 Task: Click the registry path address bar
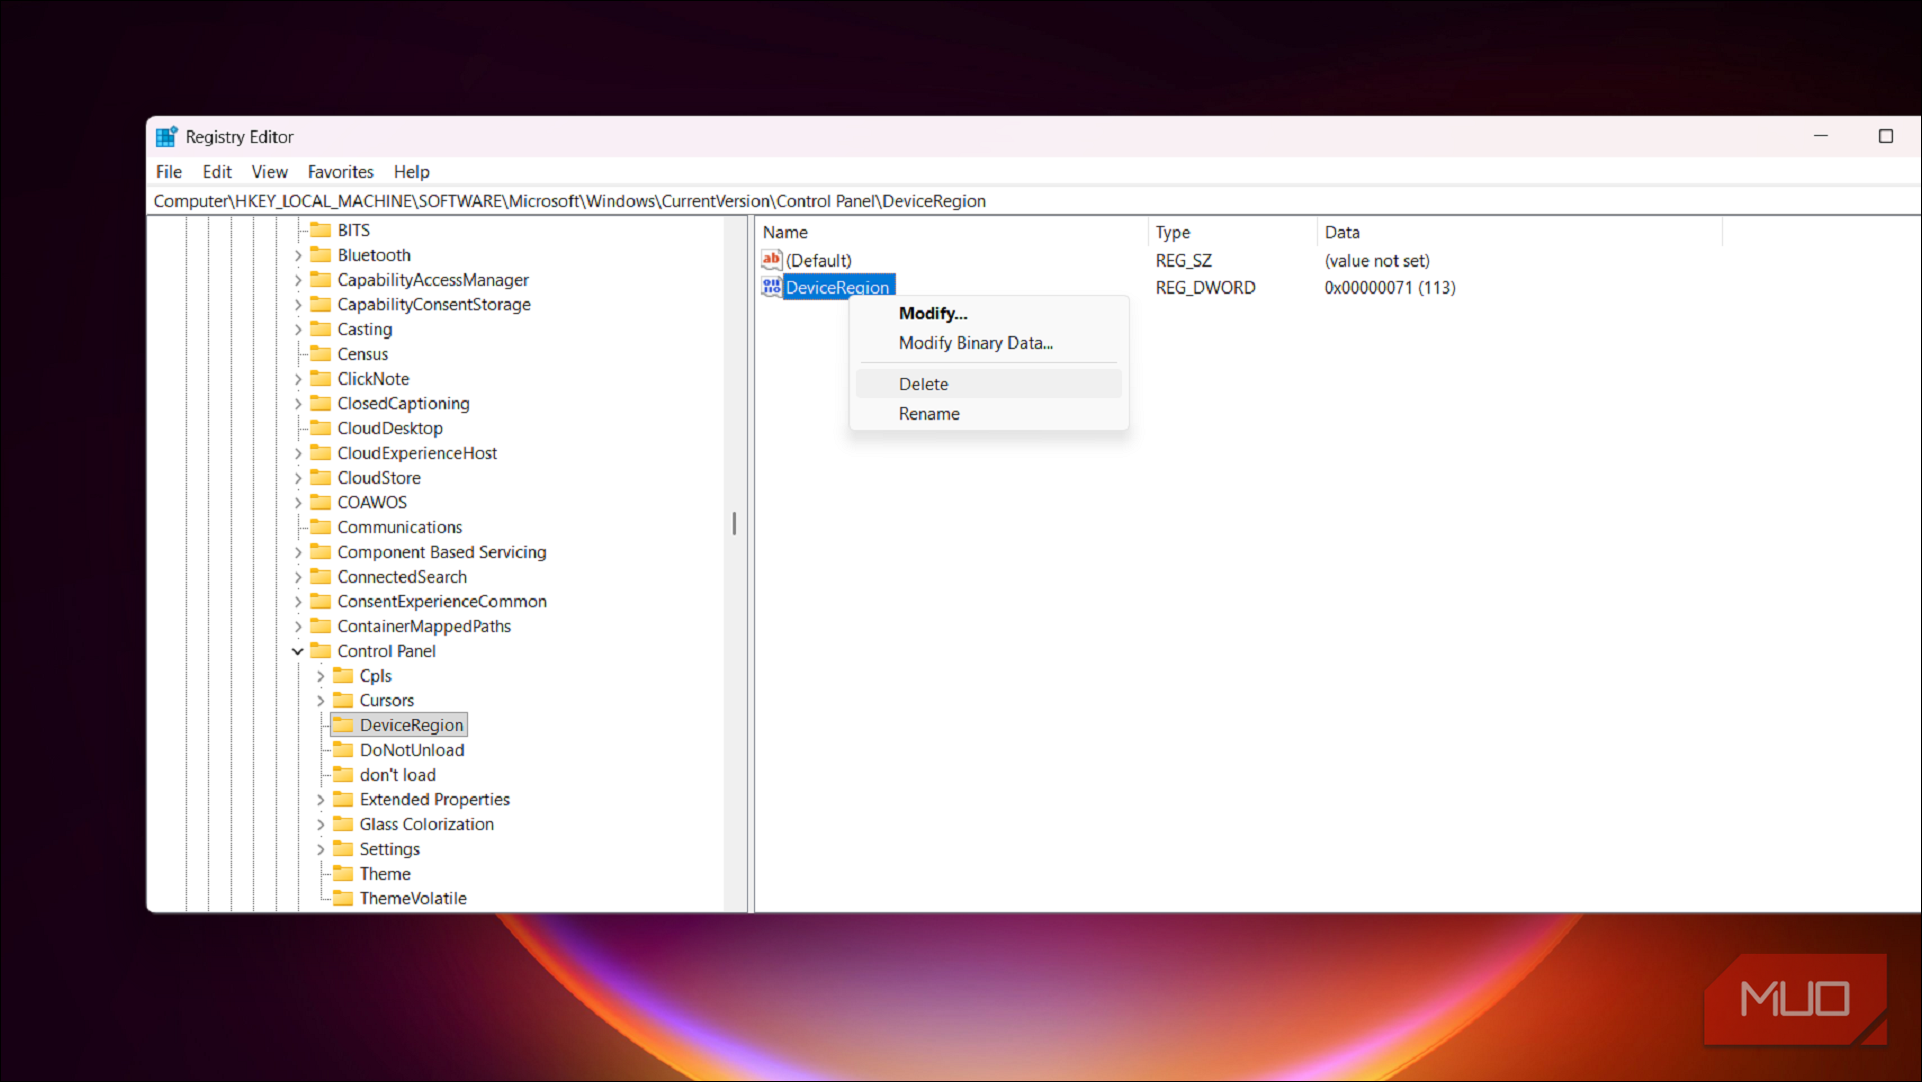pyautogui.click(x=1035, y=201)
